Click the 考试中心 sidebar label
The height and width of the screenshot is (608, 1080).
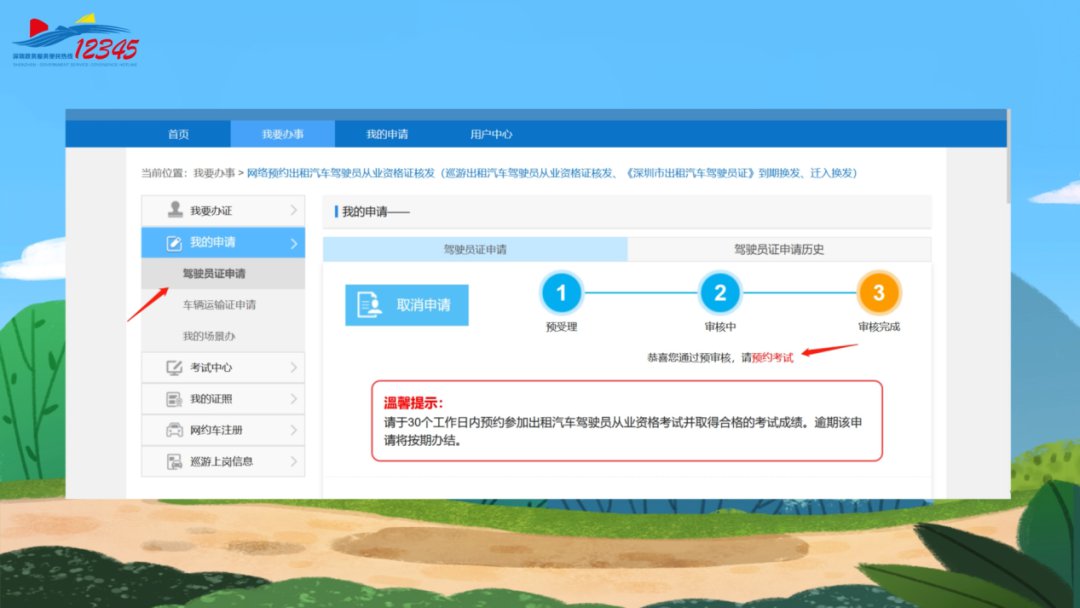coord(211,368)
